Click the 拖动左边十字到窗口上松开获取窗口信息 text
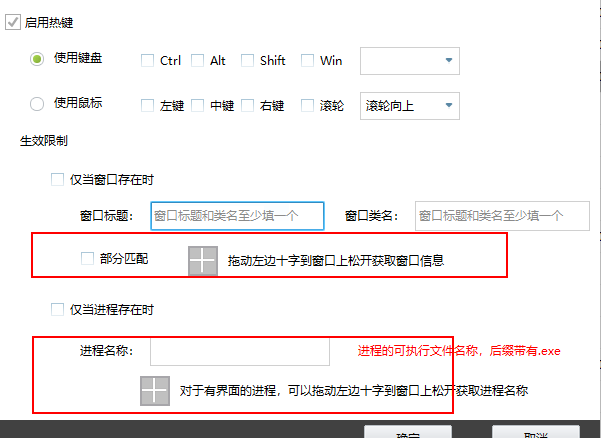This screenshot has width=601, height=438. (x=336, y=261)
